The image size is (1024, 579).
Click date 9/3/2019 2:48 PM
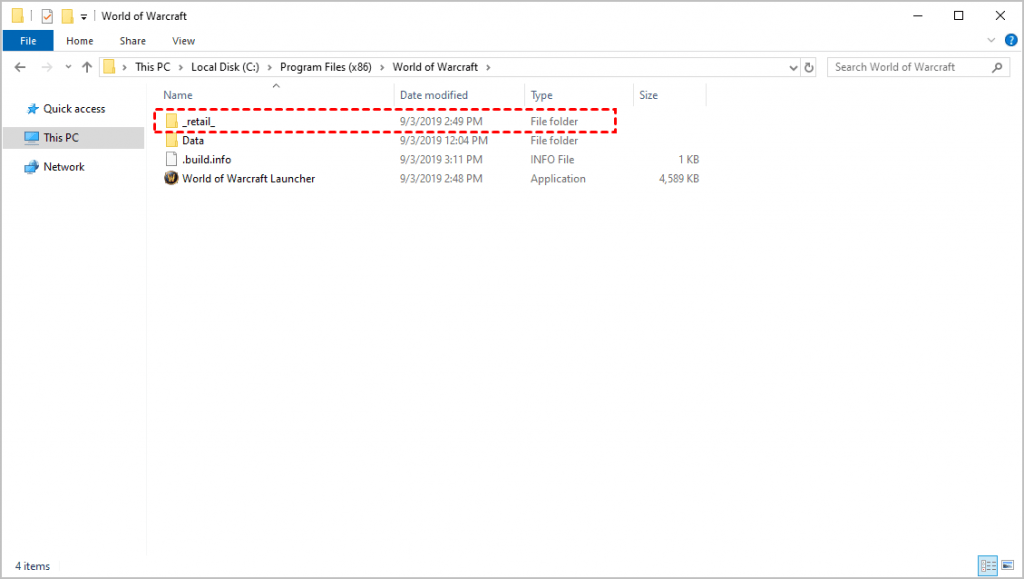[x=441, y=179]
